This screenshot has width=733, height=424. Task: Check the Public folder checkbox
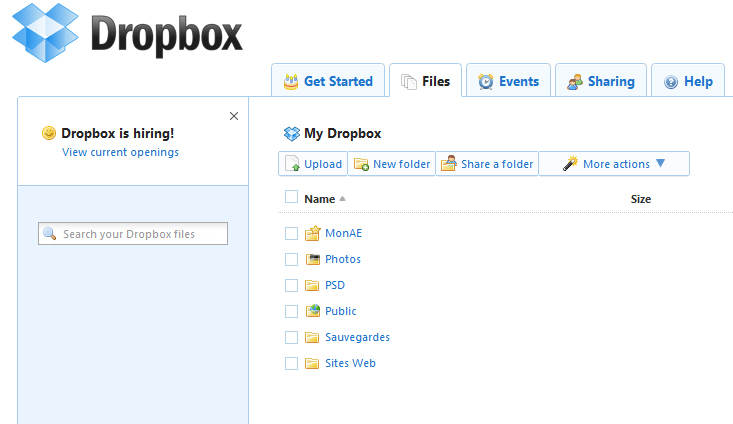coord(291,311)
